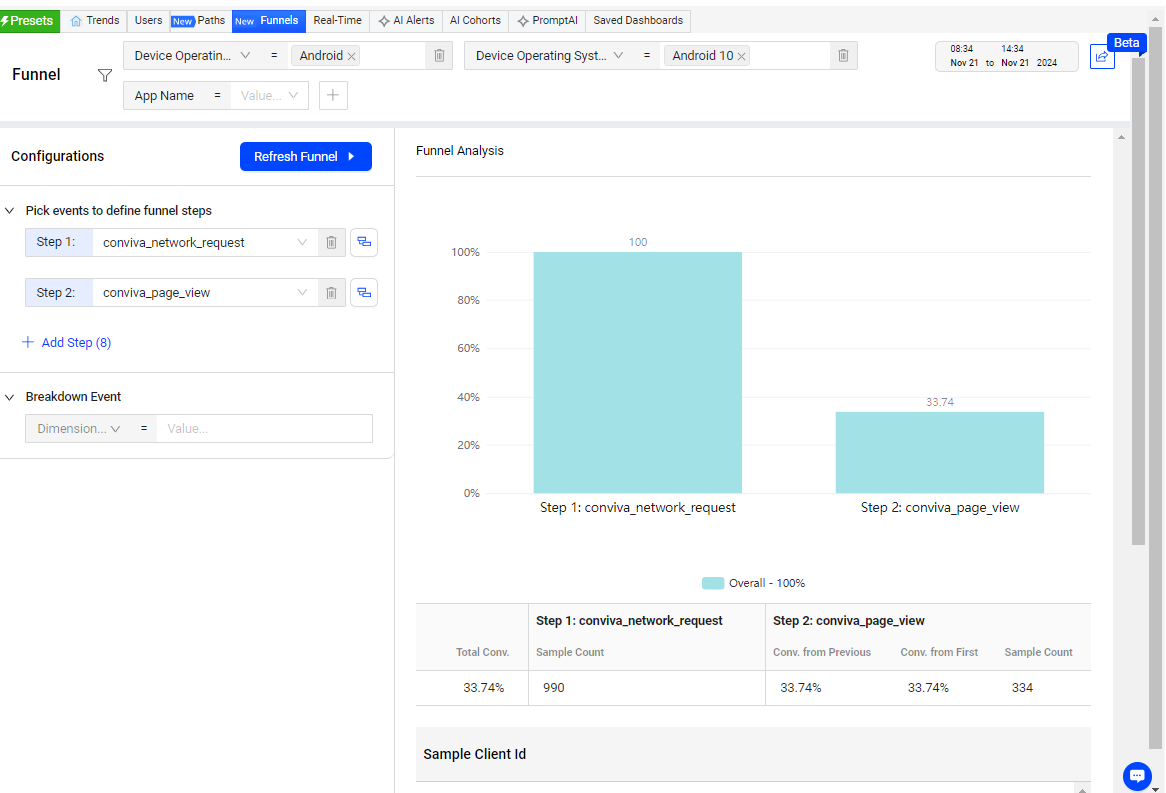The width and height of the screenshot is (1166, 793).
Task: Switch to the Real-Time tab
Action: pos(338,21)
